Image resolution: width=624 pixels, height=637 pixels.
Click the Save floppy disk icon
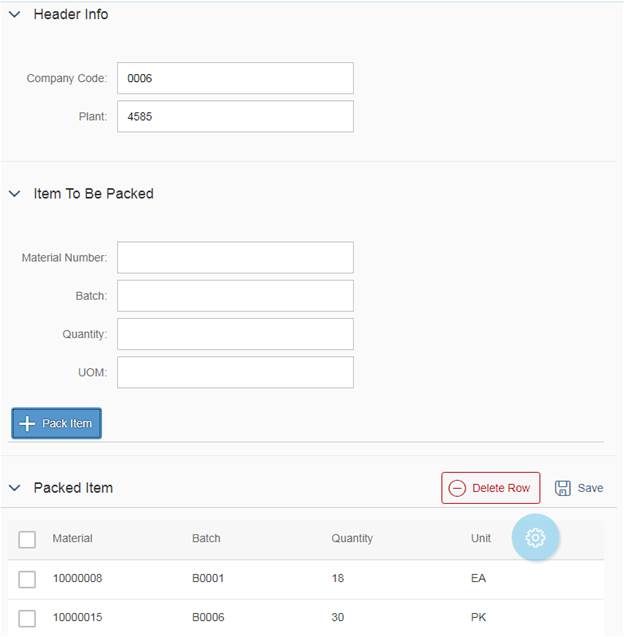pos(562,488)
